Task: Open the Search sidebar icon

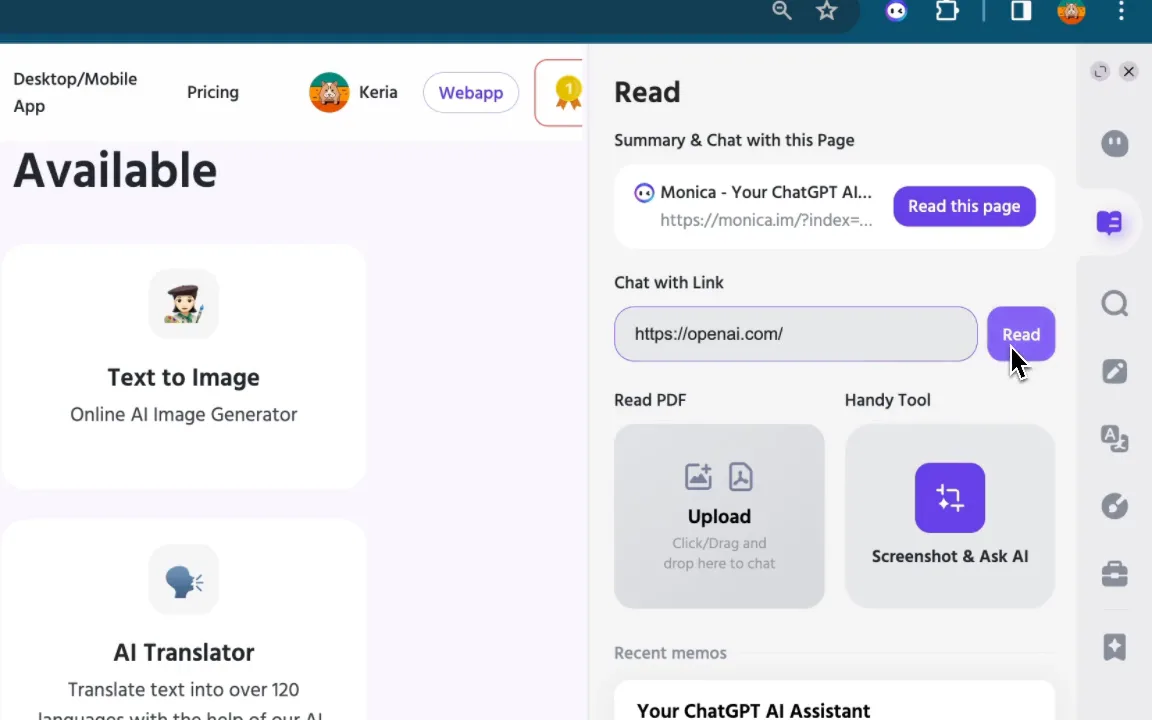Action: [1115, 303]
